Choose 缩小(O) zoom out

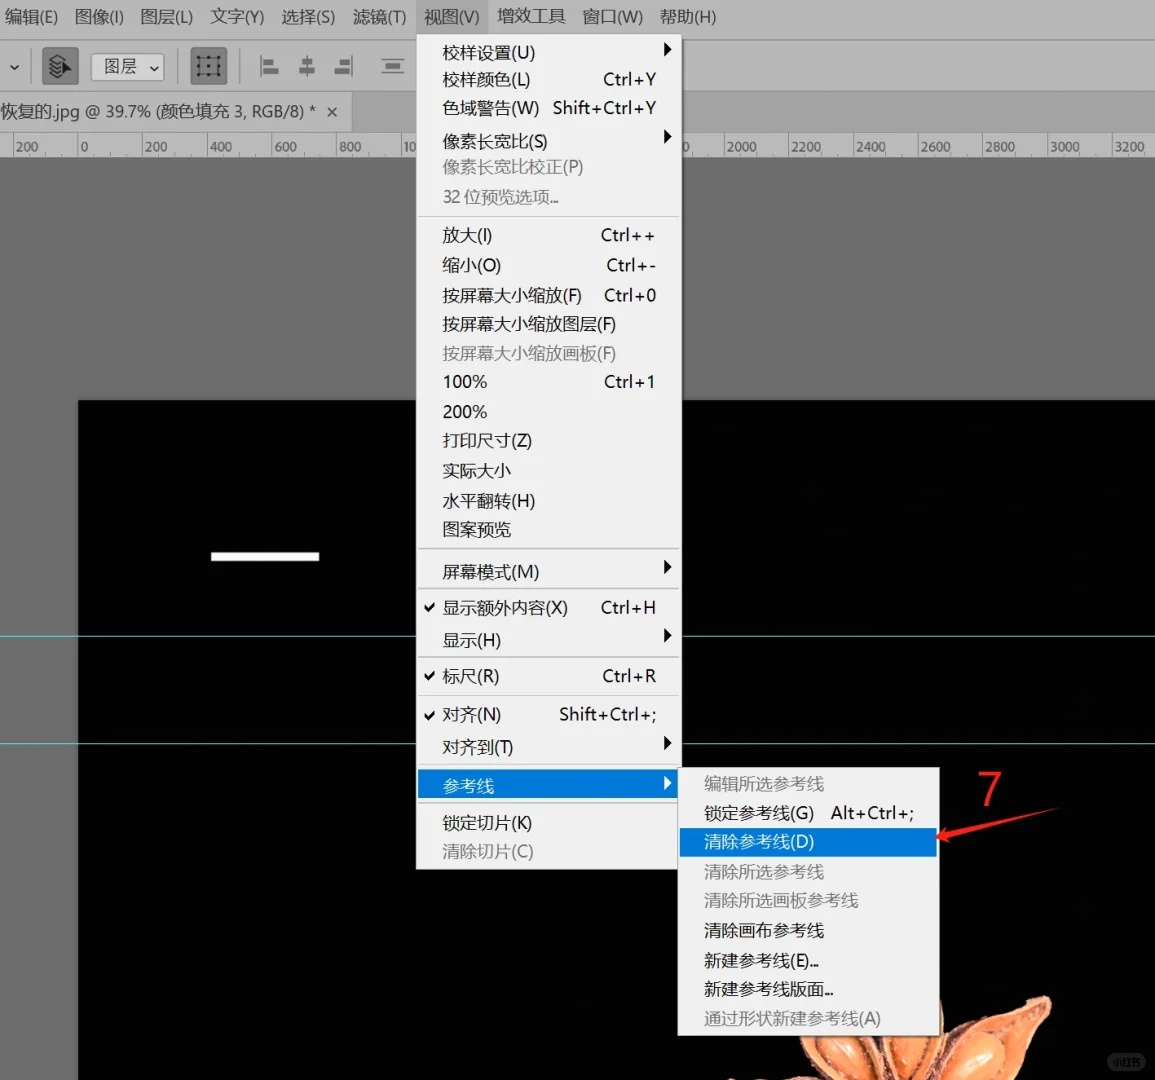click(x=549, y=265)
